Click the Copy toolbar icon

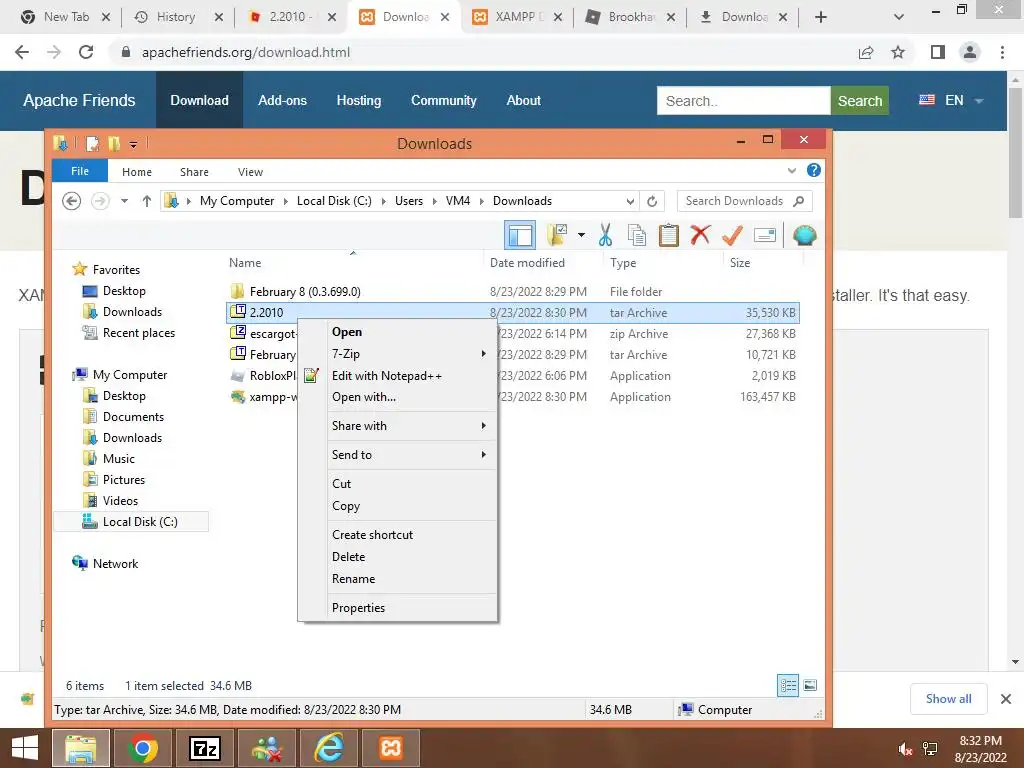point(637,235)
